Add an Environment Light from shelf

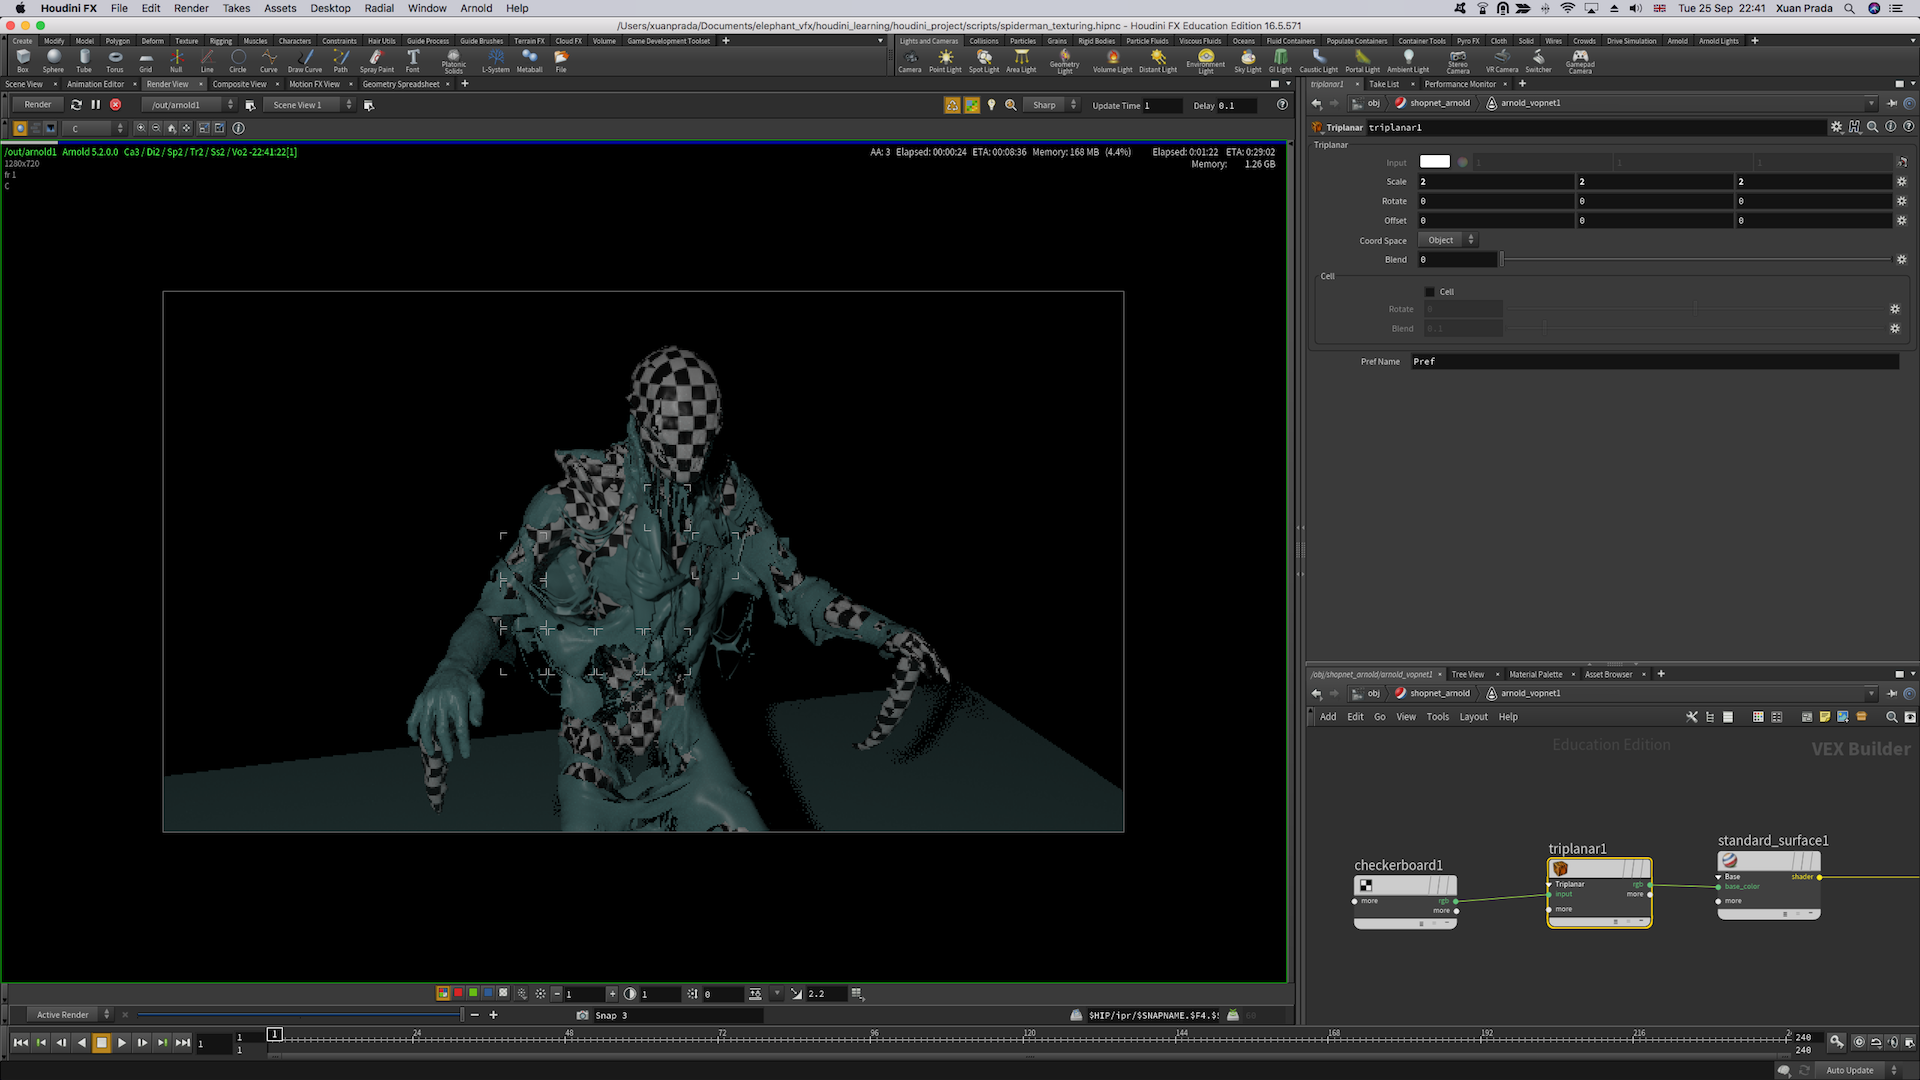click(1206, 61)
